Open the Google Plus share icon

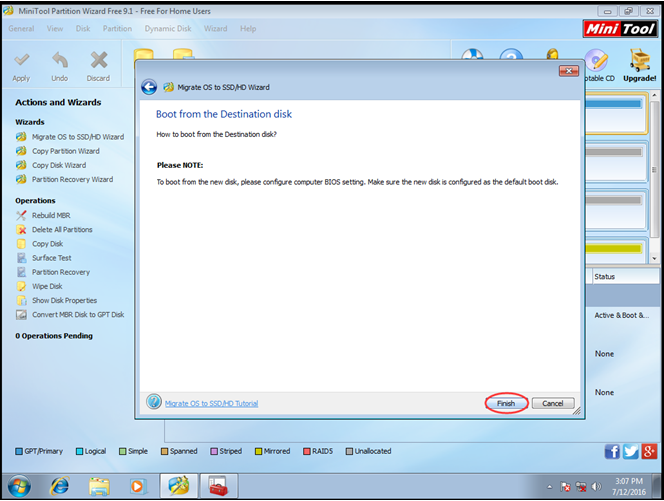click(649, 451)
